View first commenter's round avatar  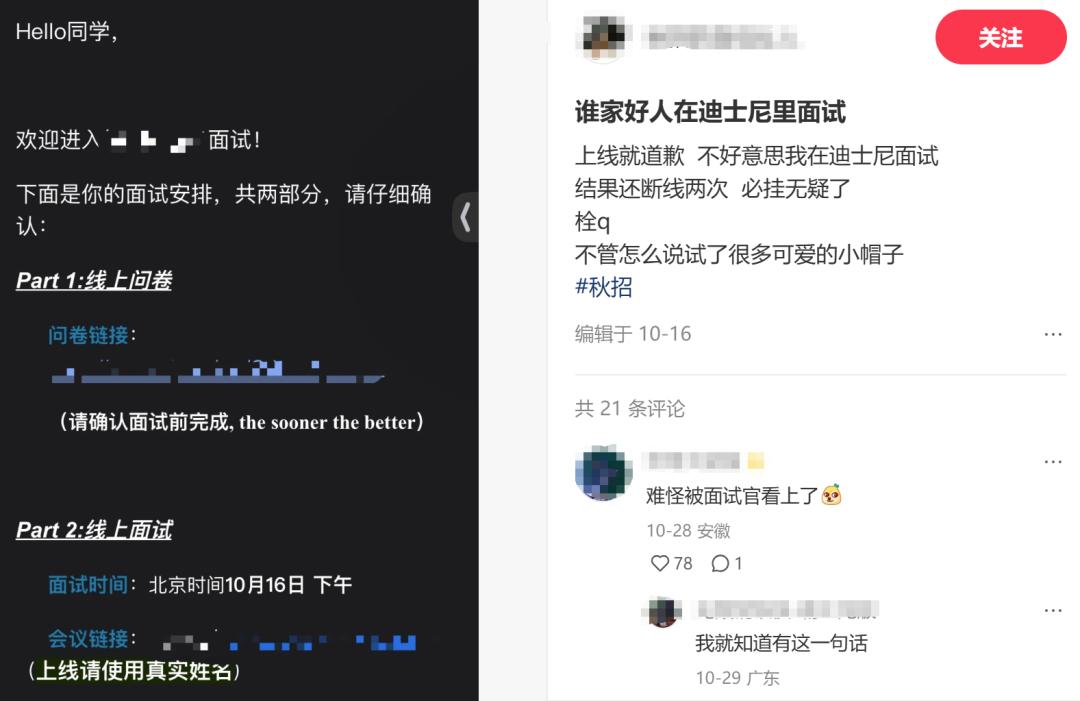[x=603, y=472]
